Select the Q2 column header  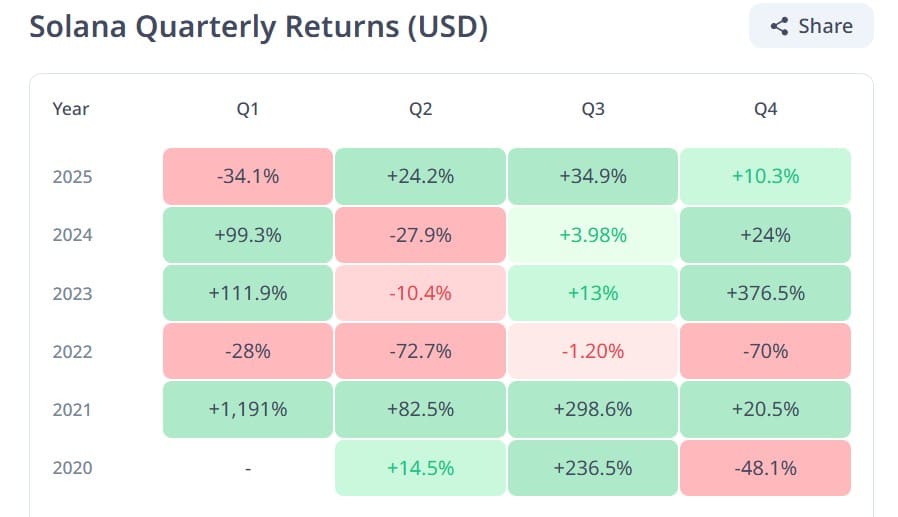pos(420,109)
